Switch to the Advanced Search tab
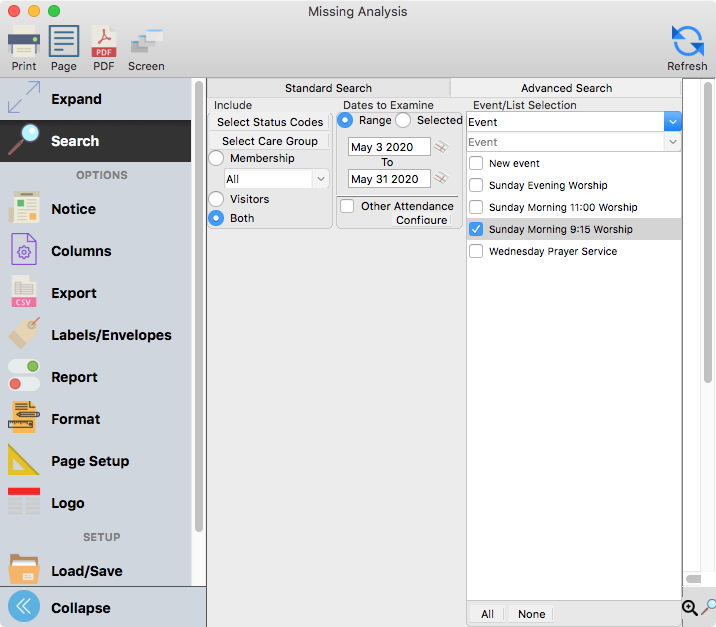 point(566,88)
